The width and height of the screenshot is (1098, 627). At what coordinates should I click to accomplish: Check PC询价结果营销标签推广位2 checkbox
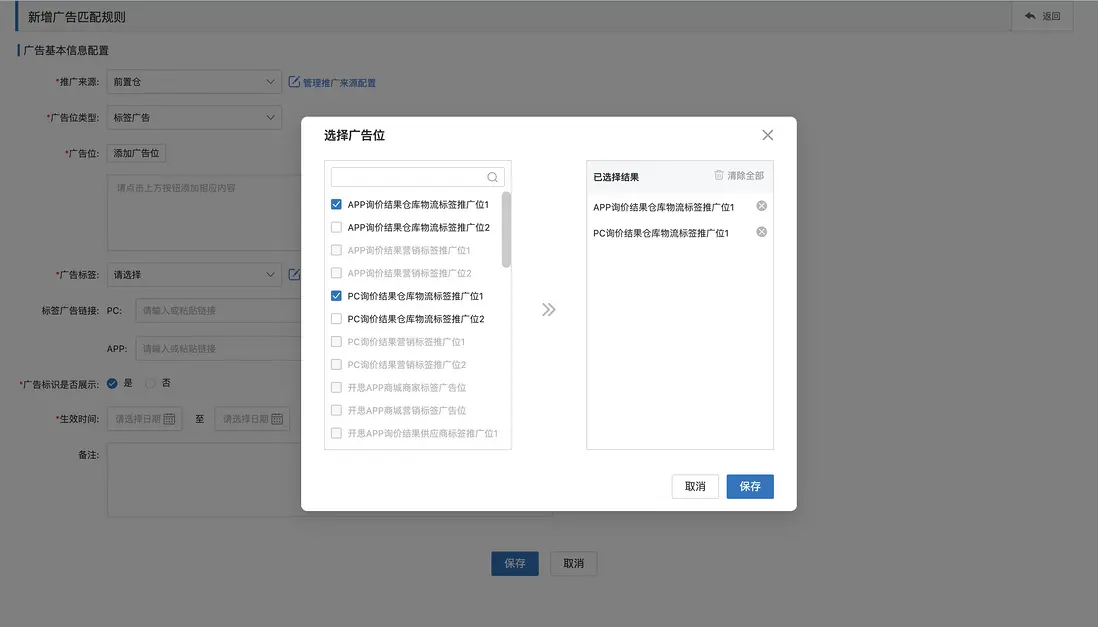336,364
